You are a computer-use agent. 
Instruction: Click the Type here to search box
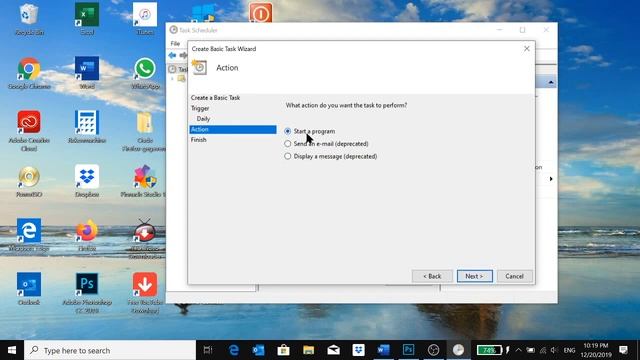pyautogui.click(x=110, y=350)
